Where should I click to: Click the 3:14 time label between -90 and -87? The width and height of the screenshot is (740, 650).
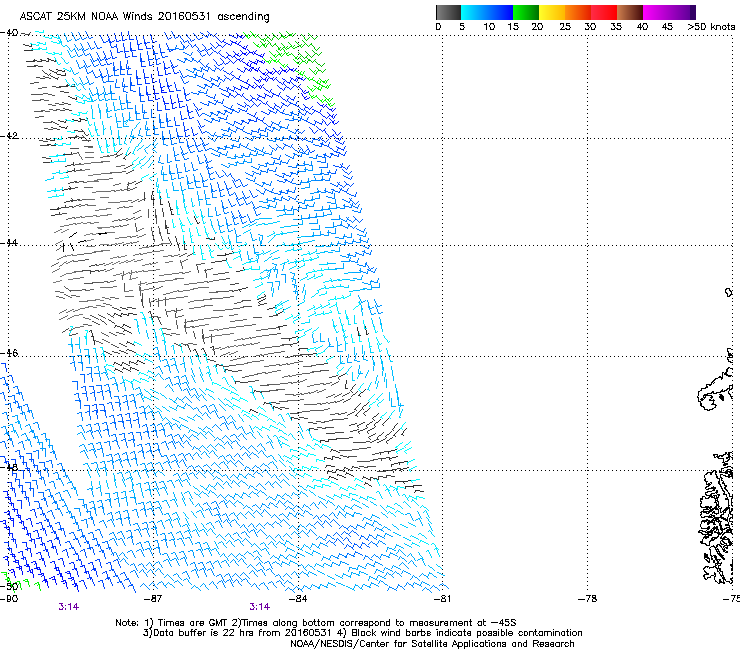[68, 607]
